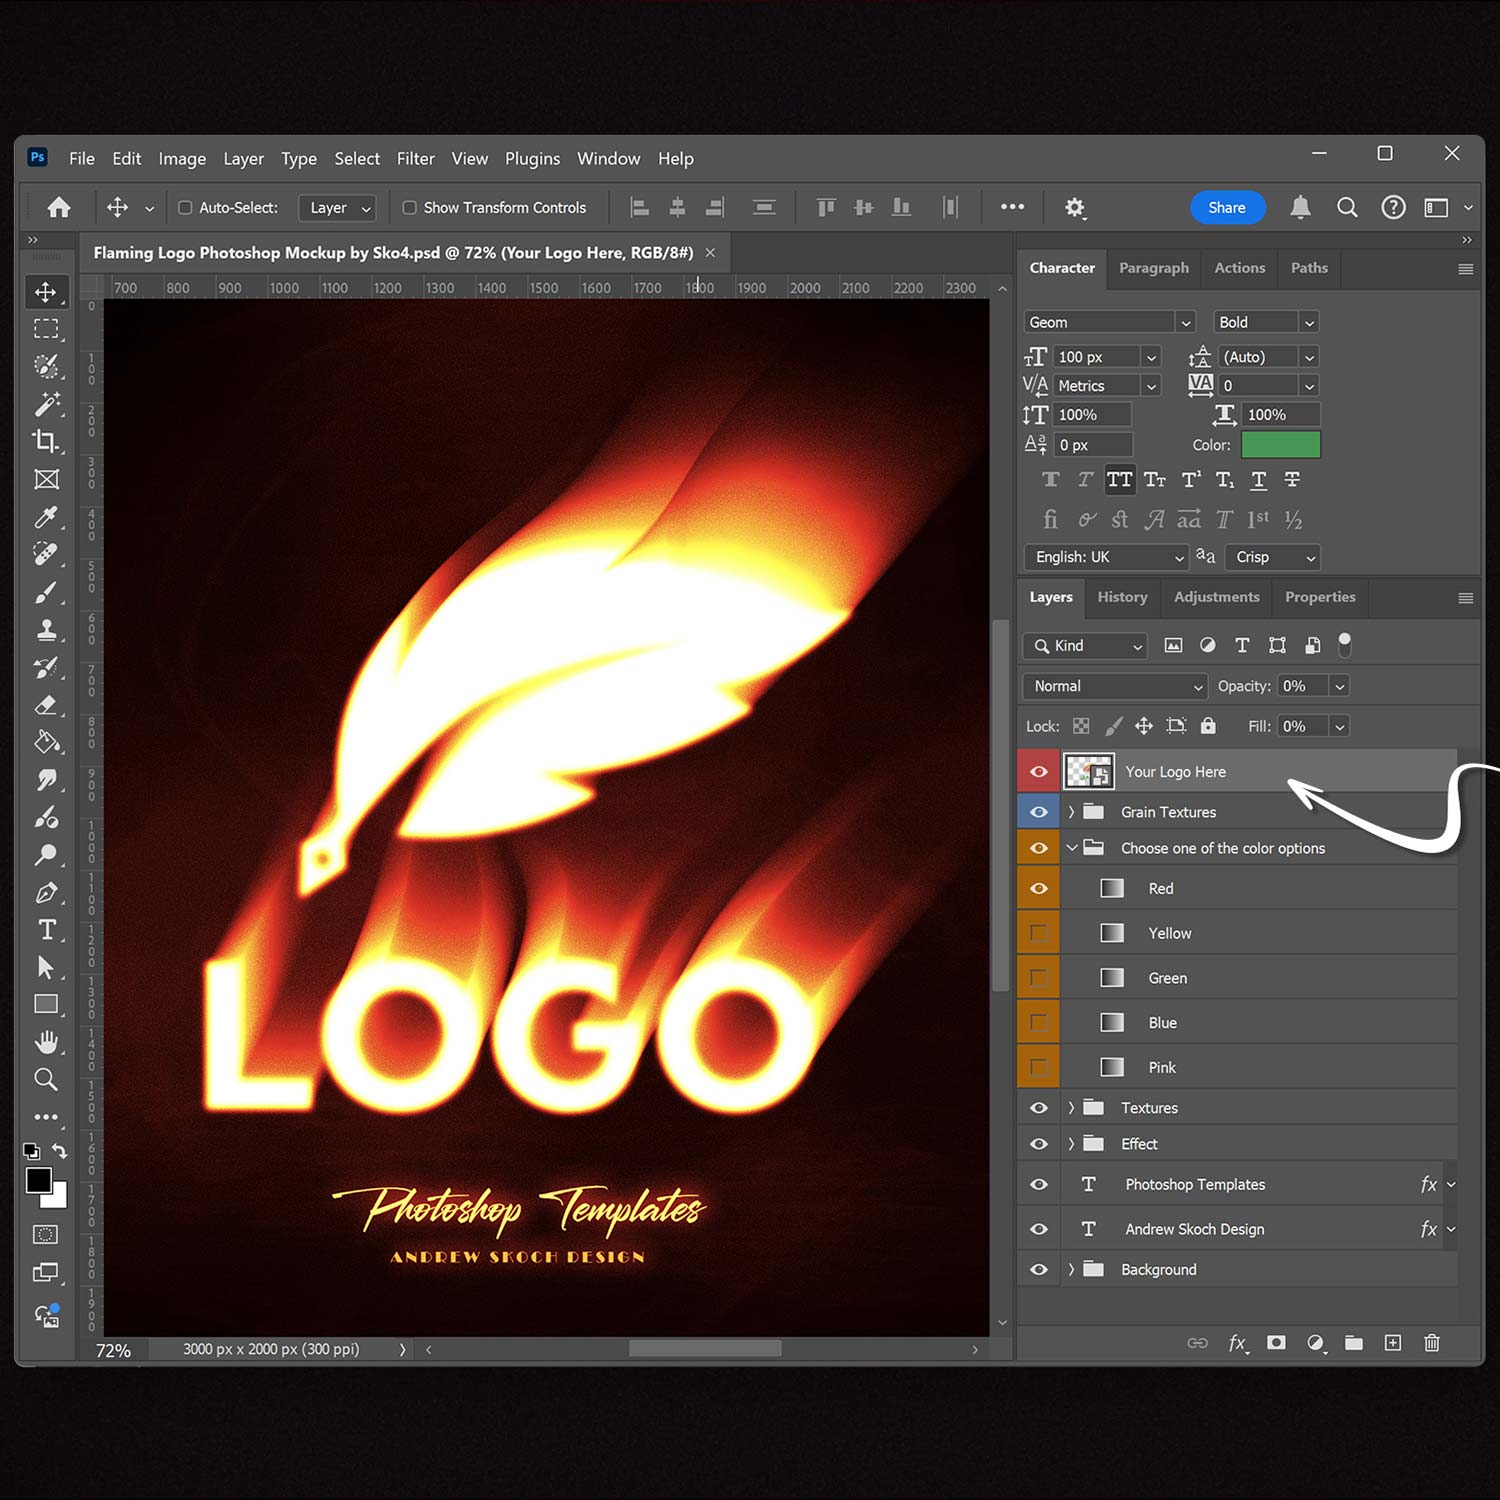
Task: Show the Pink color layer
Action: click(1039, 1067)
